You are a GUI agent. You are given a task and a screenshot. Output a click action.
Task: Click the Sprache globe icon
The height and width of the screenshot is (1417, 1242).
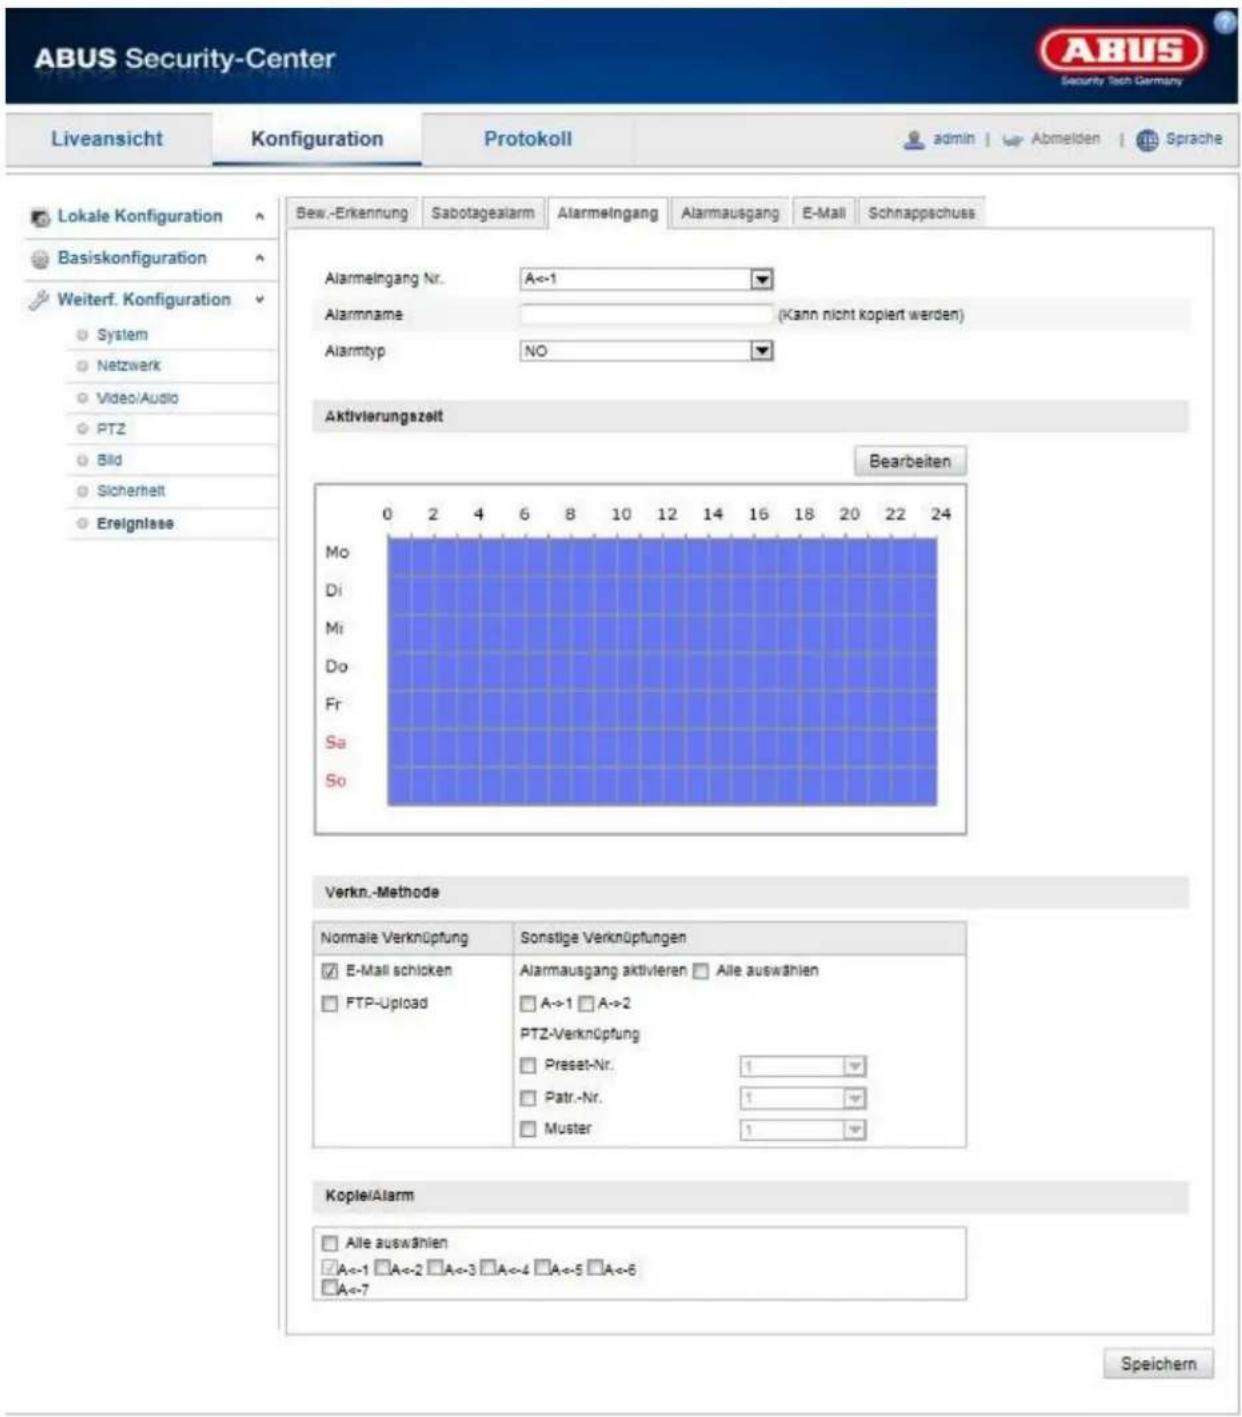pyautogui.click(x=1147, y=140)
